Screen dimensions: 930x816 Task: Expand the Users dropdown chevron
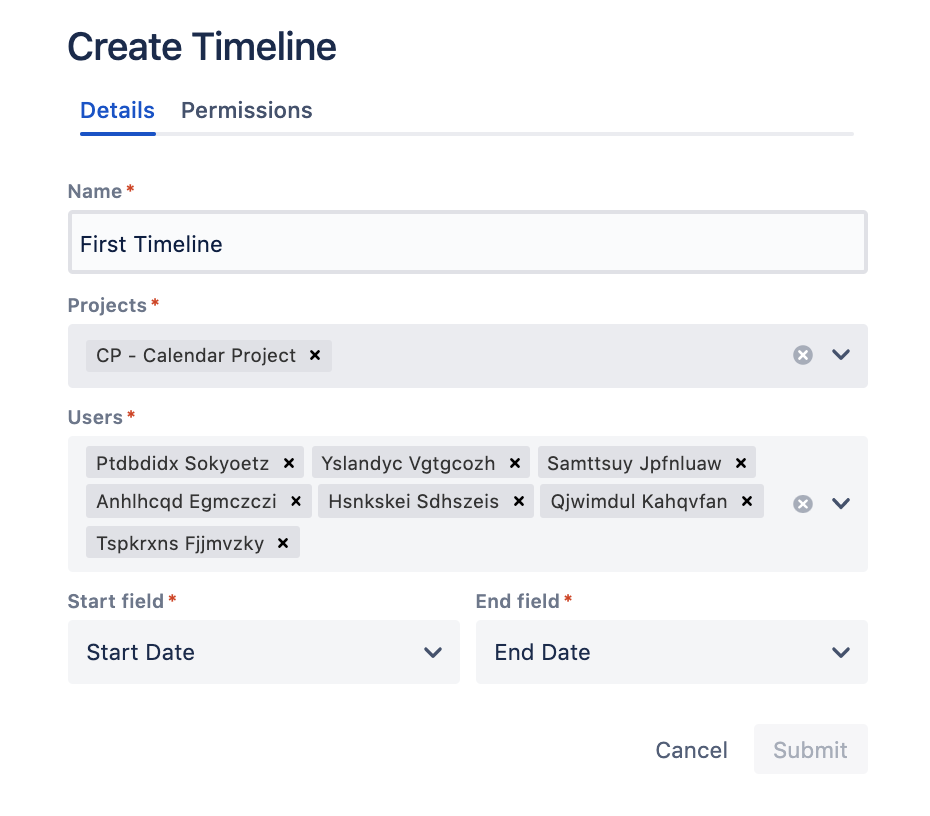click(x=841, y=503)
